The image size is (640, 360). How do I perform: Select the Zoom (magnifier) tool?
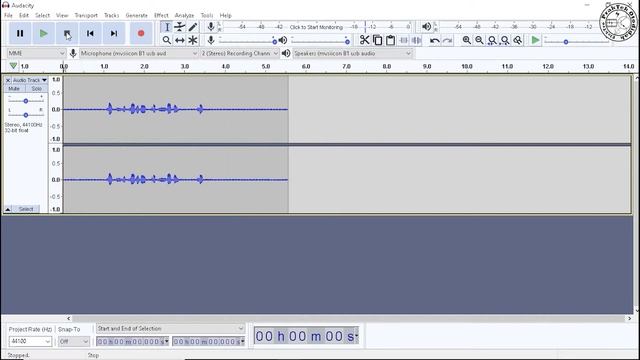coord(167,40)
